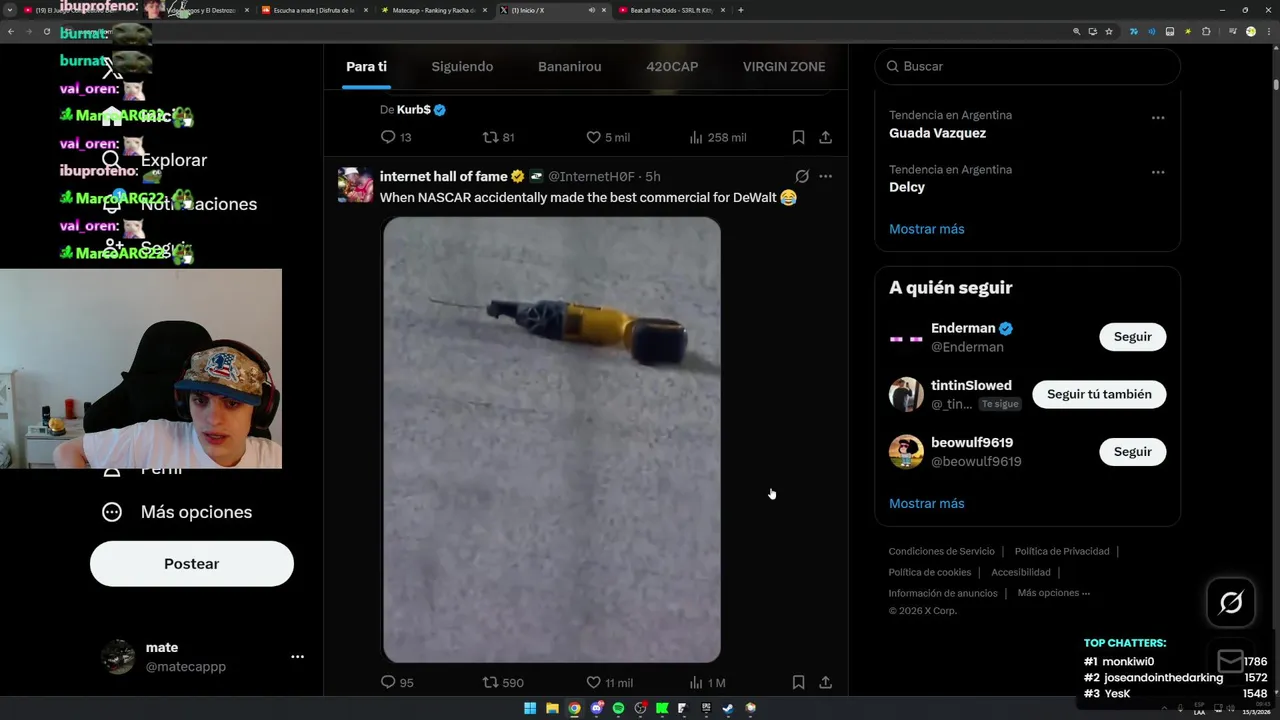Image resolution: width=1280 pixels, height=720 pixels.
Task: Open the messages envelope drawer
Action: tap(1231, 661)
